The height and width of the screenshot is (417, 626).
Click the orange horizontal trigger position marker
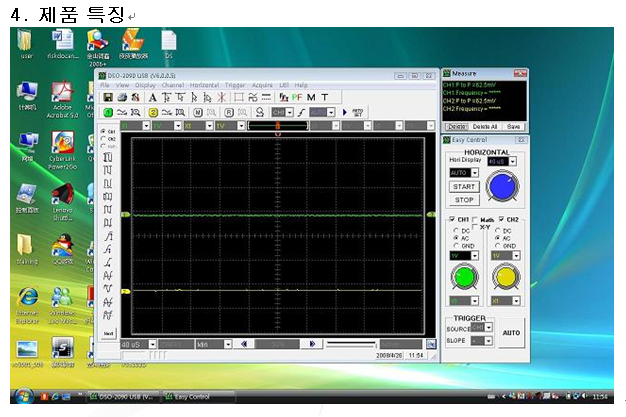277,126
